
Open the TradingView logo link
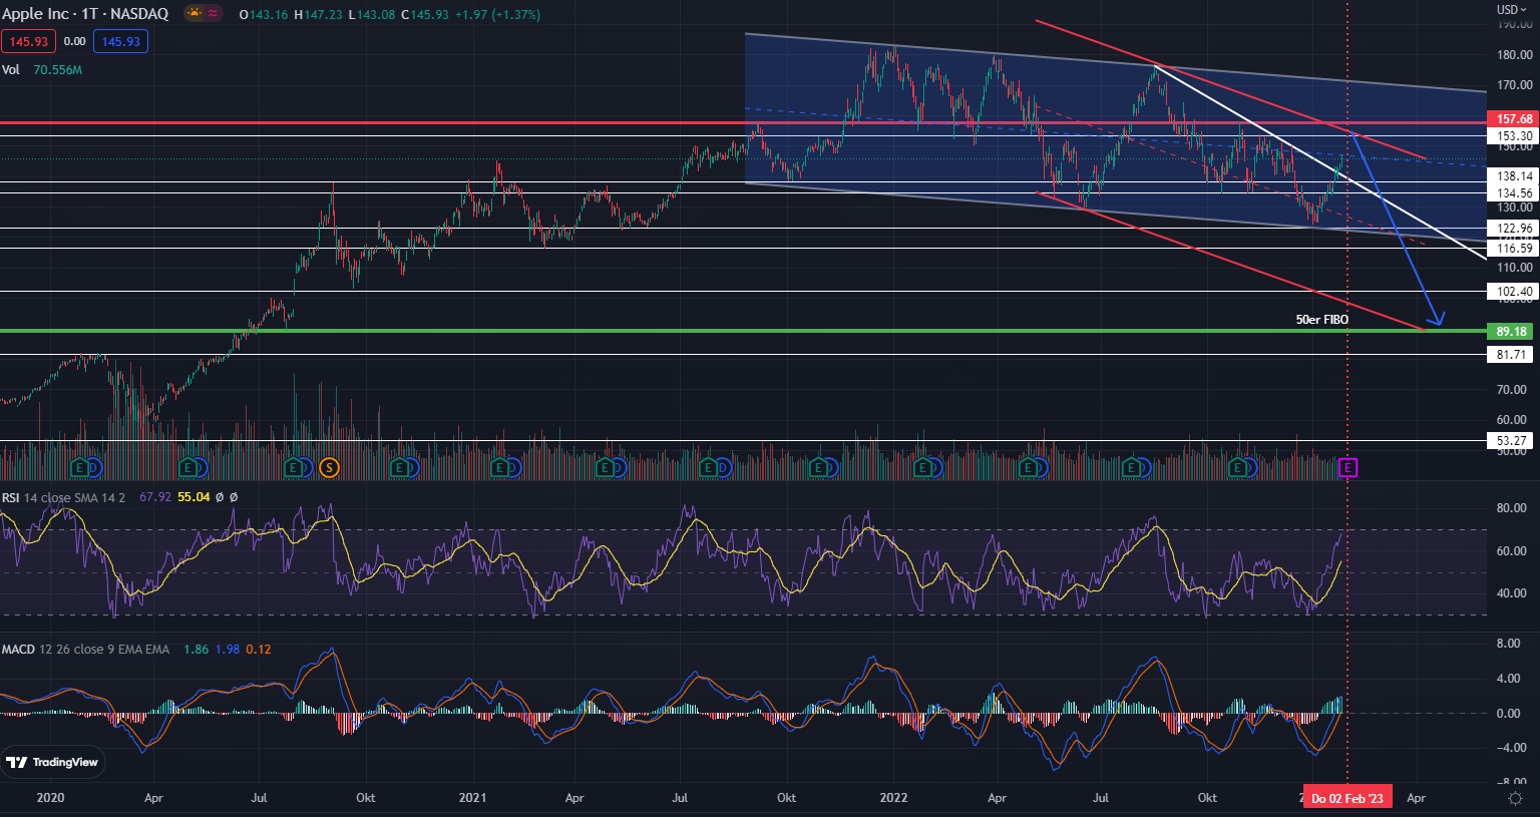point(53,762)
